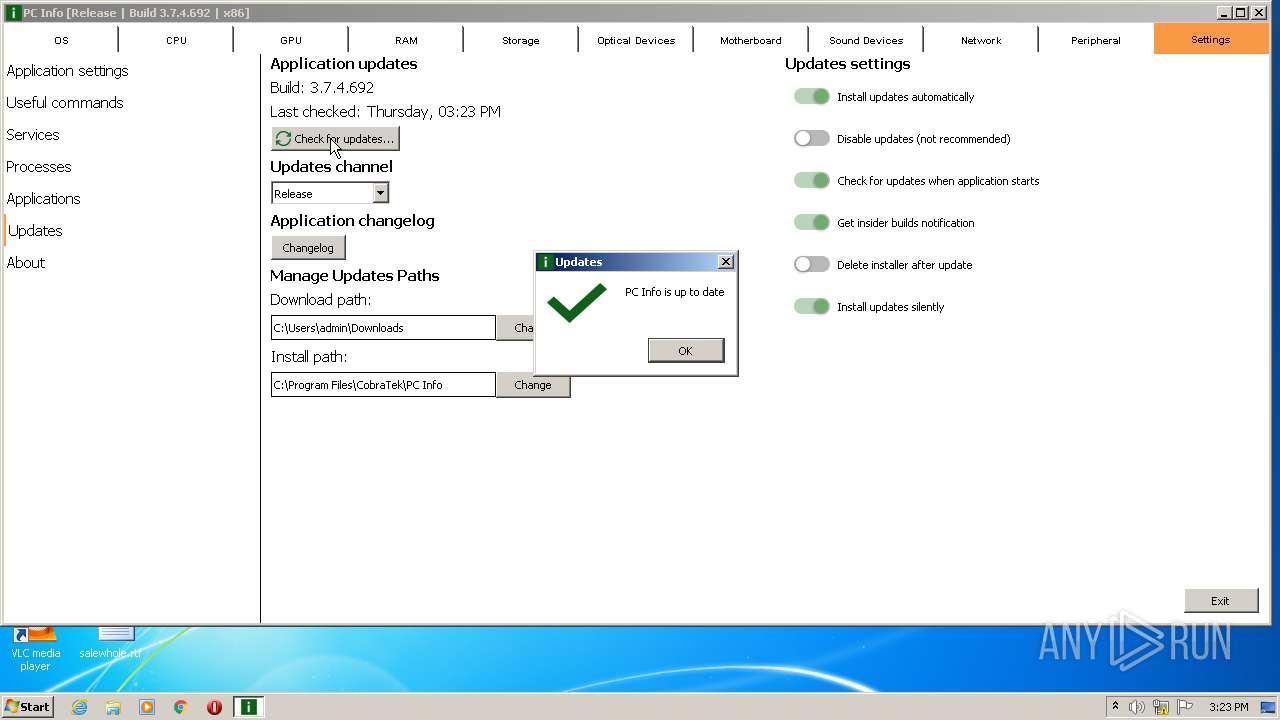Launch Internet Explorer from taskbar
Image resolution: width=1280 pixels, height=720 pixels.
click(x=79, y=707)
